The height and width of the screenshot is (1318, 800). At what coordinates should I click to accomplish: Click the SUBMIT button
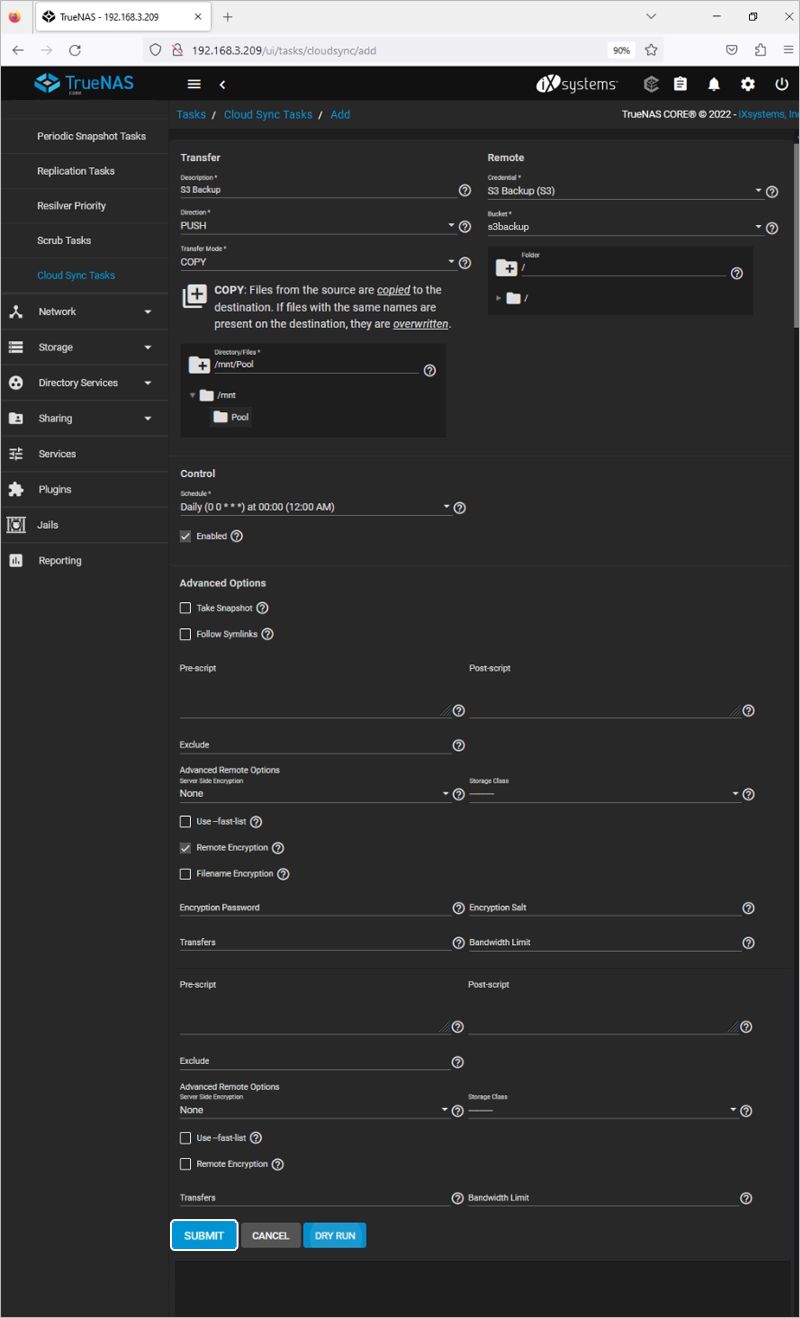pyautogui.click(x=204, y=1236)
